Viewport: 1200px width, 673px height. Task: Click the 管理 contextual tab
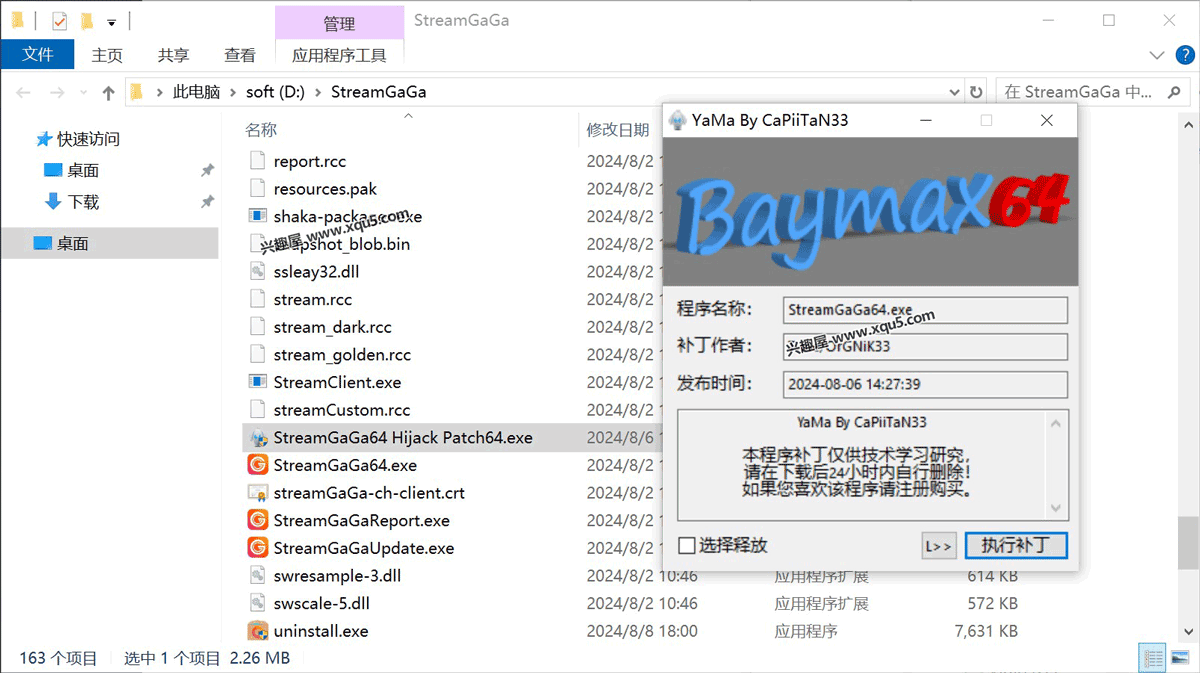(x=339, y=22)
